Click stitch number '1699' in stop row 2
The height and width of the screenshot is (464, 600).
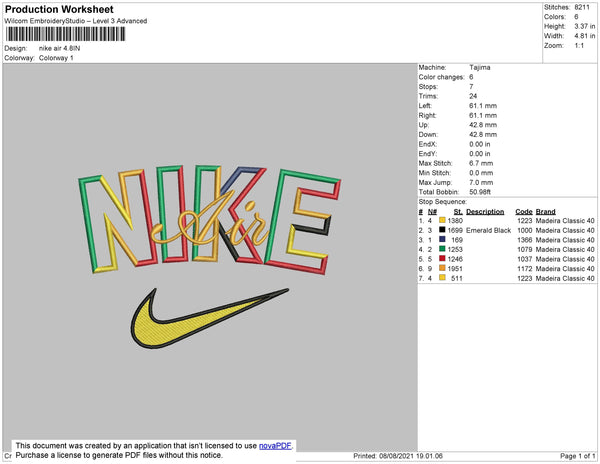click(x=455, y=230)
